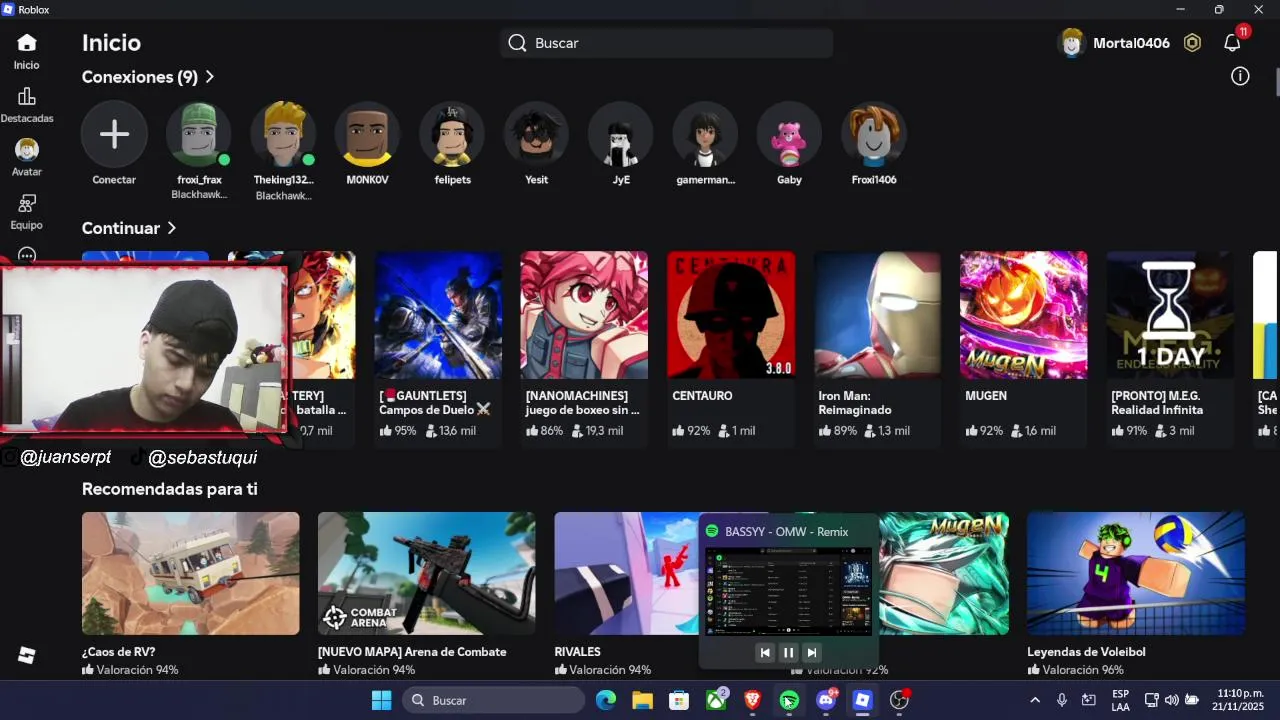Open Discord from taskbar

[826, 700]
